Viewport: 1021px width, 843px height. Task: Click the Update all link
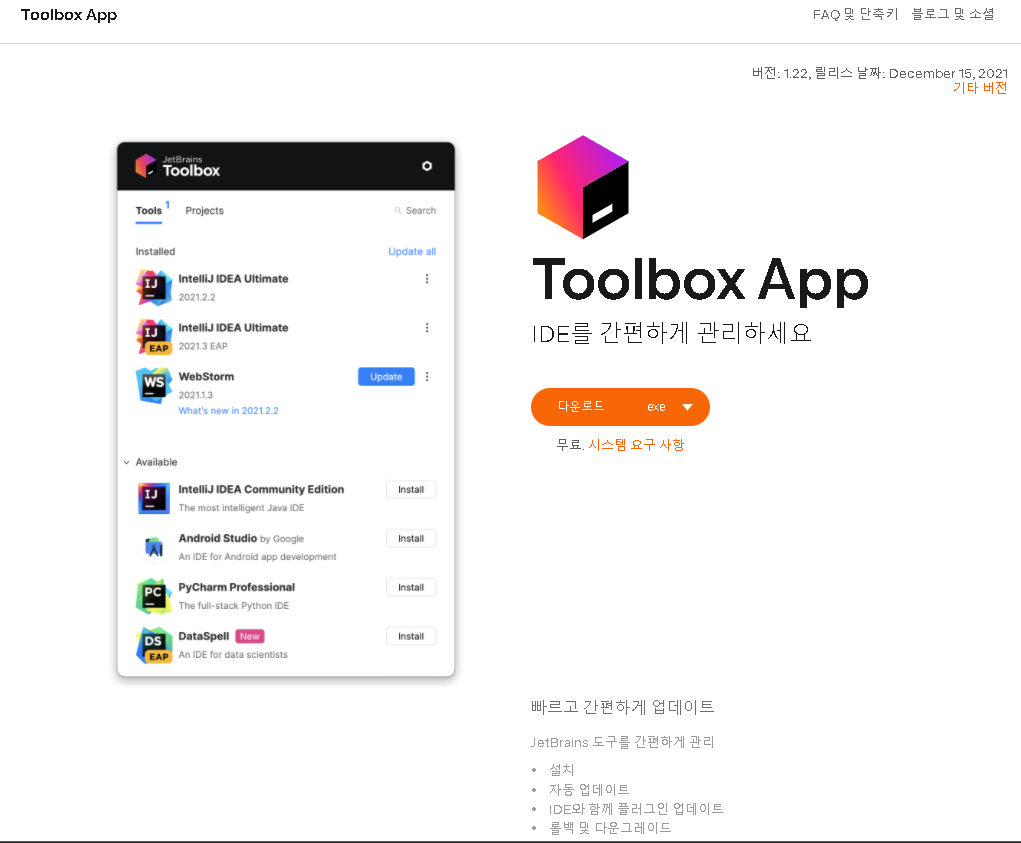pos(412,251)
